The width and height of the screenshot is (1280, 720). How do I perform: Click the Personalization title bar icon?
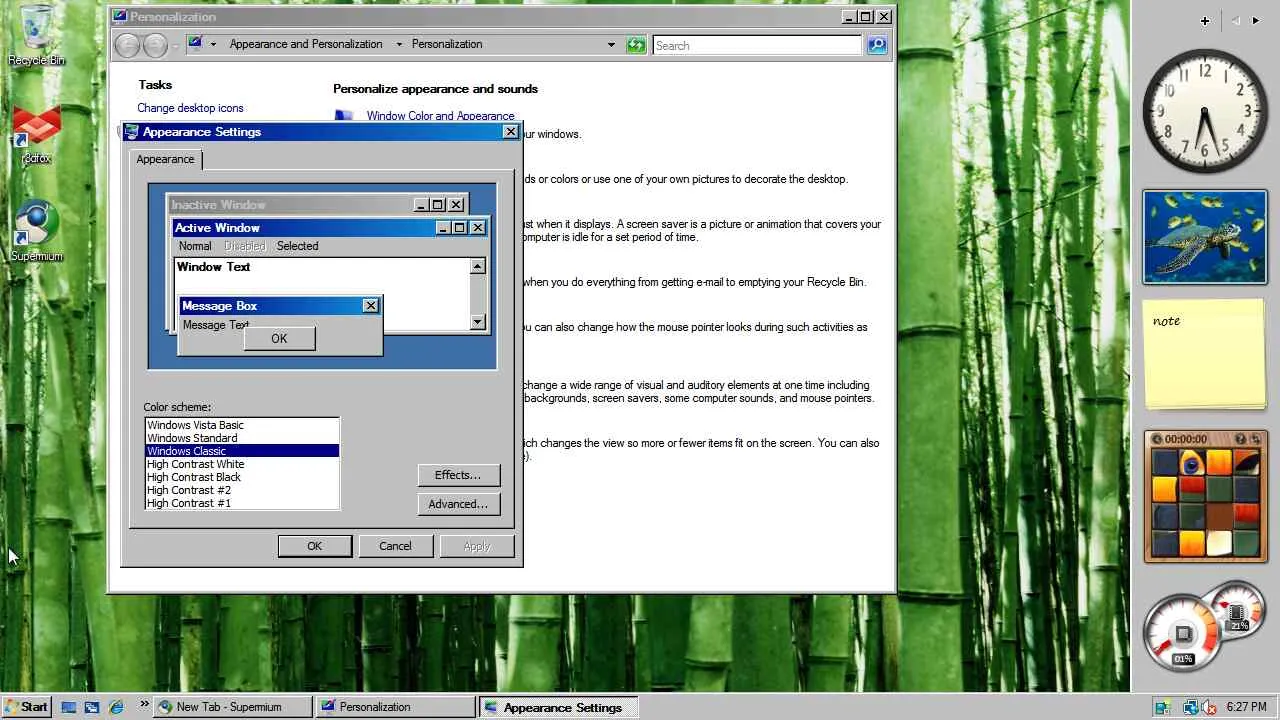coord(120,16)
